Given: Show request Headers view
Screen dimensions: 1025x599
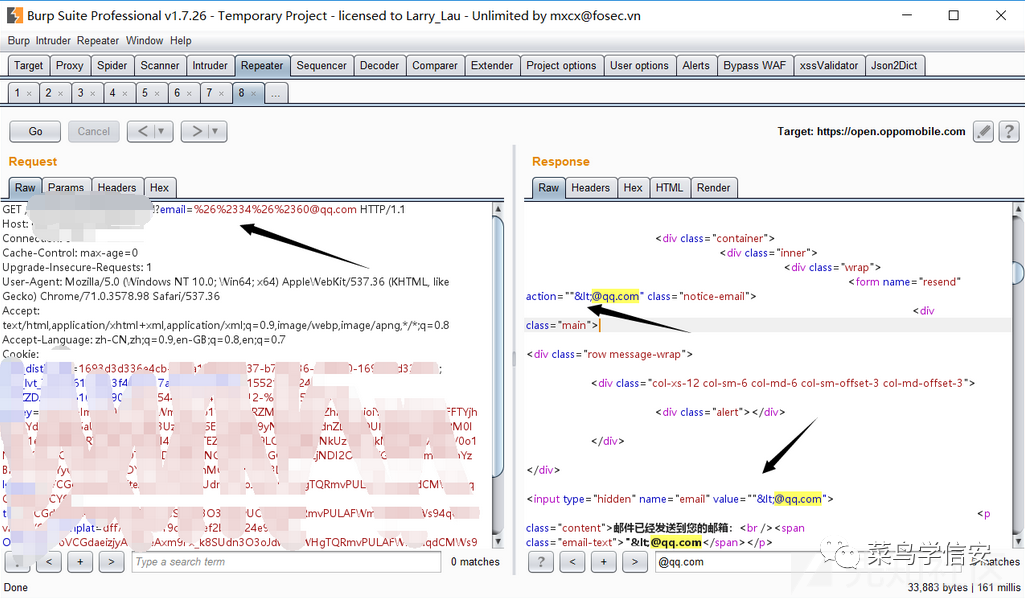Looking at the screenshot, I should tap(117, 188).
